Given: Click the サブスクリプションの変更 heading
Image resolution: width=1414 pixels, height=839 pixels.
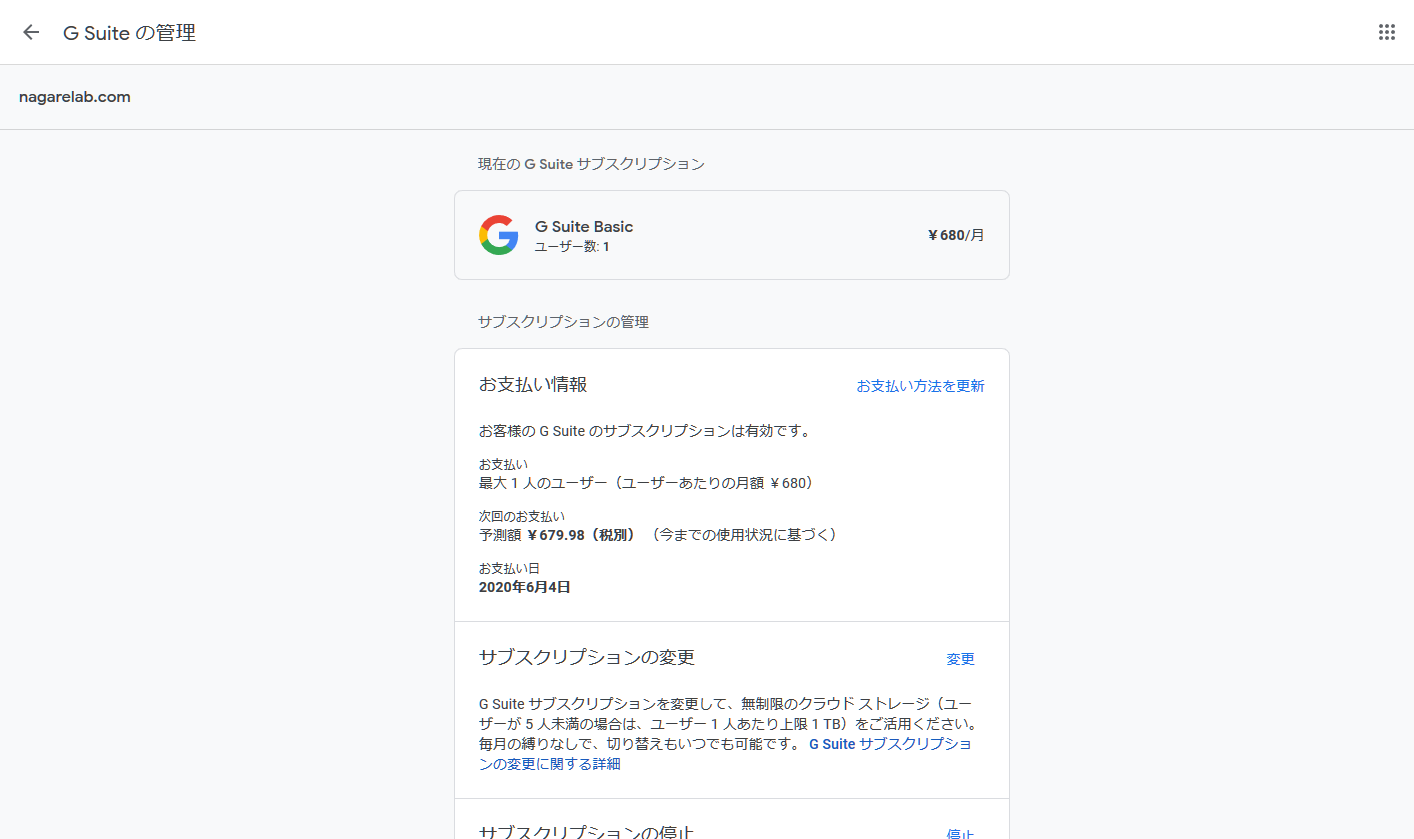Looking at the screenshot, I should click(587, 657).
